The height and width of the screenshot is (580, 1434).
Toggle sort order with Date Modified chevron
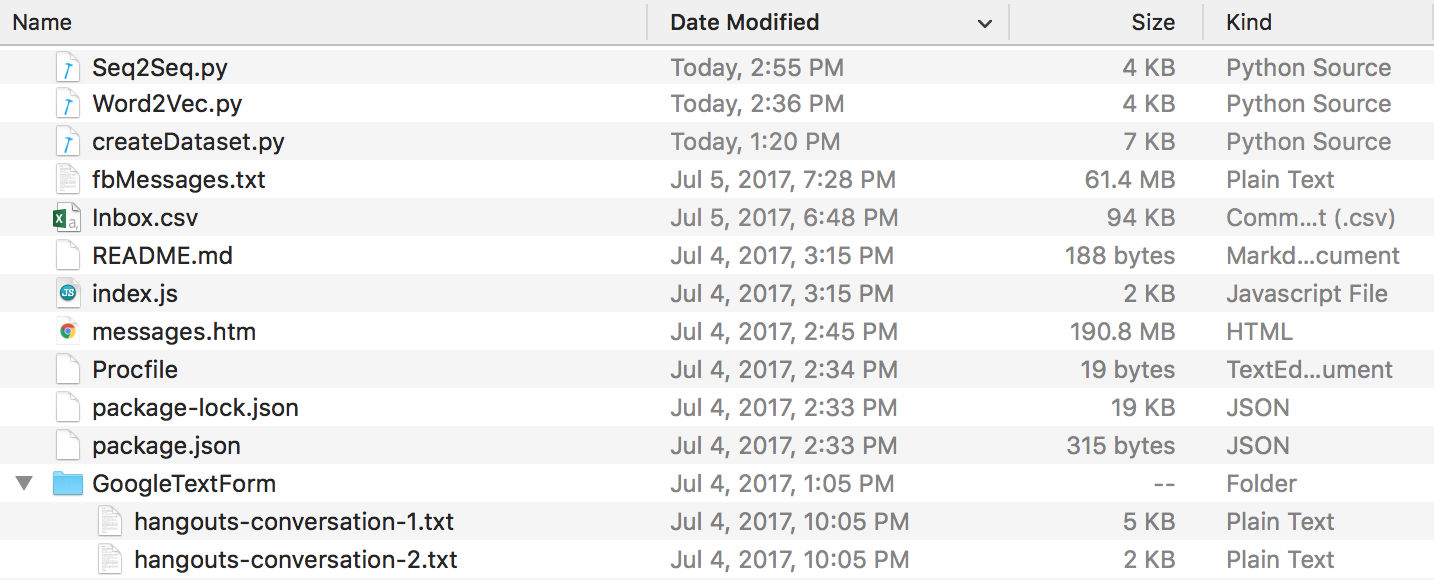point(985,23)
